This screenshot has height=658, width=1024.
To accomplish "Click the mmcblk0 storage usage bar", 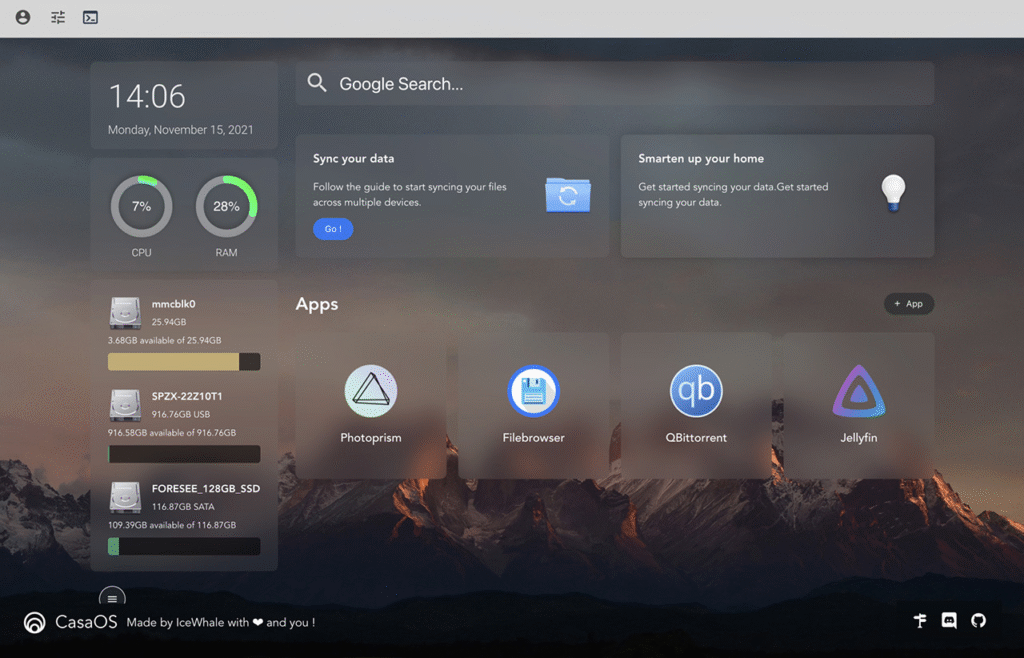I will click(x=184, y=362).
